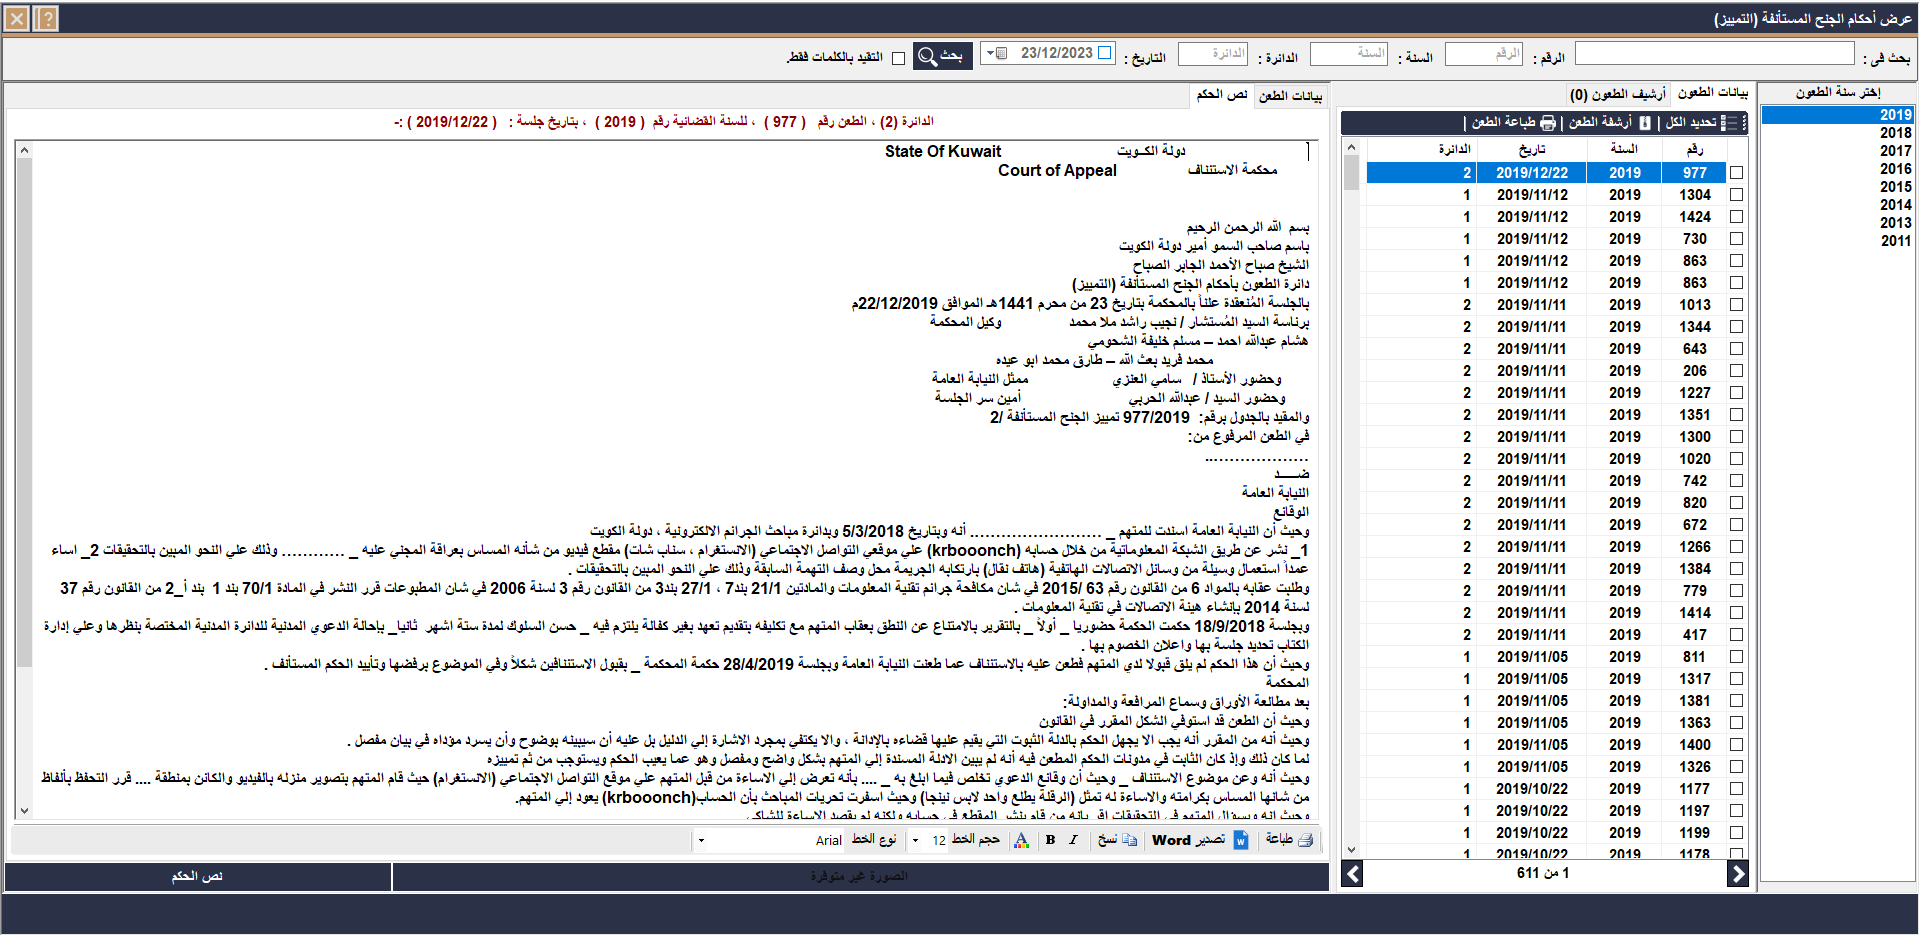
Task: Toggle italic formatting
Action: [x=1073, y=840]
